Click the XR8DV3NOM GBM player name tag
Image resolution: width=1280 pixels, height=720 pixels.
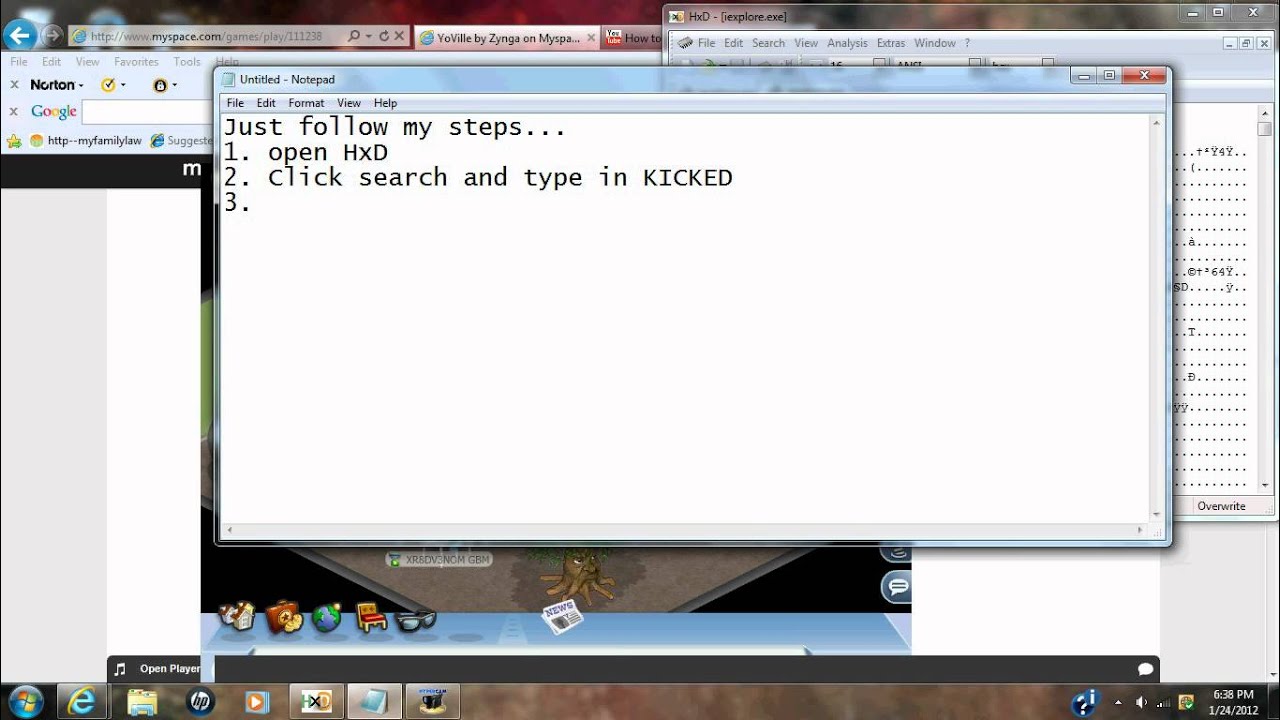440,560
